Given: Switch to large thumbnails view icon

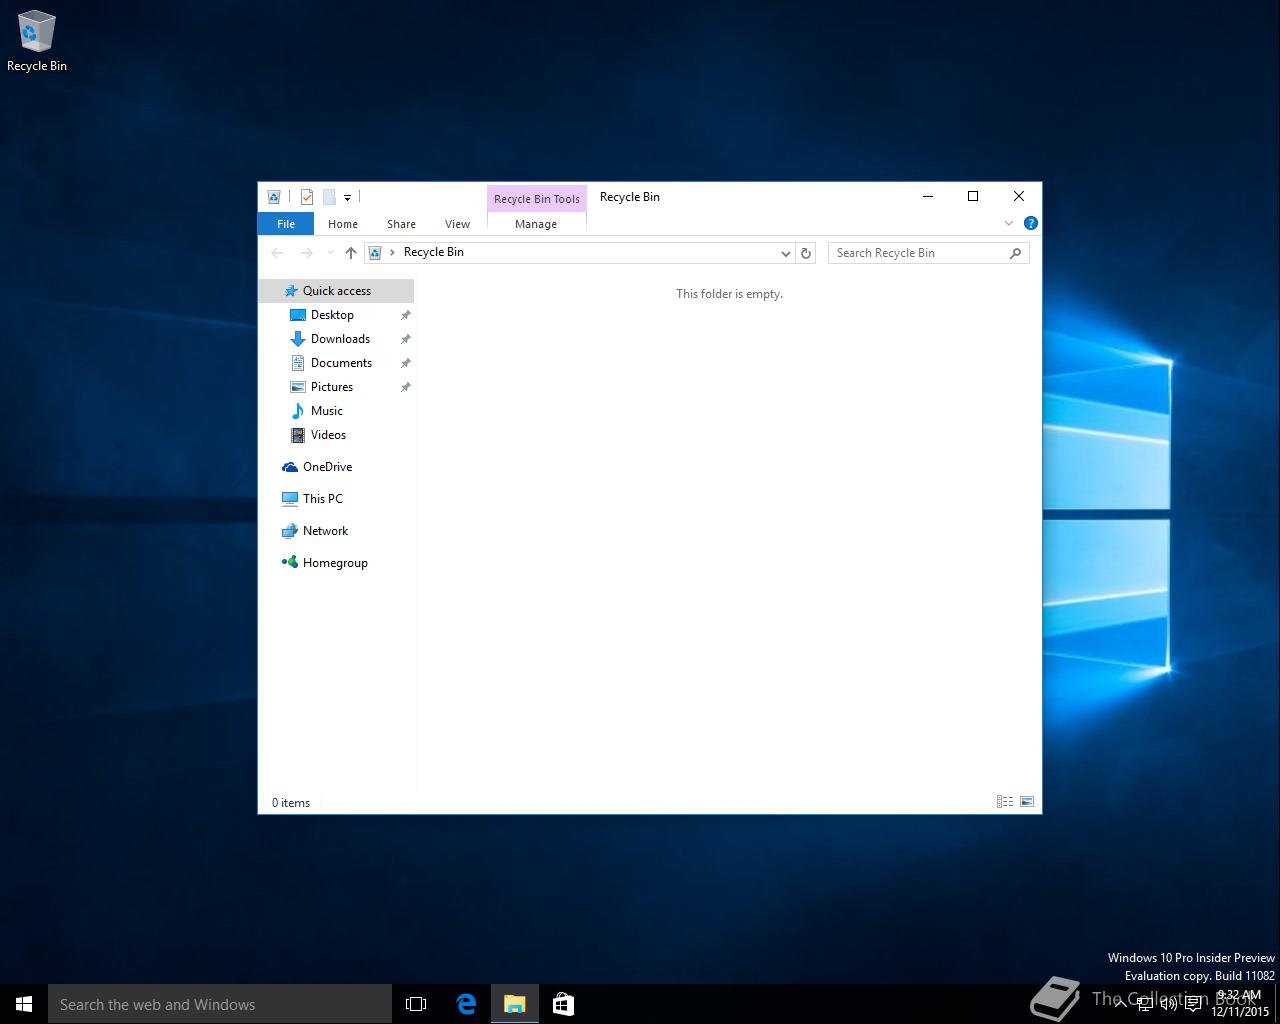Looking at the screenshot, I should 1026,802.
